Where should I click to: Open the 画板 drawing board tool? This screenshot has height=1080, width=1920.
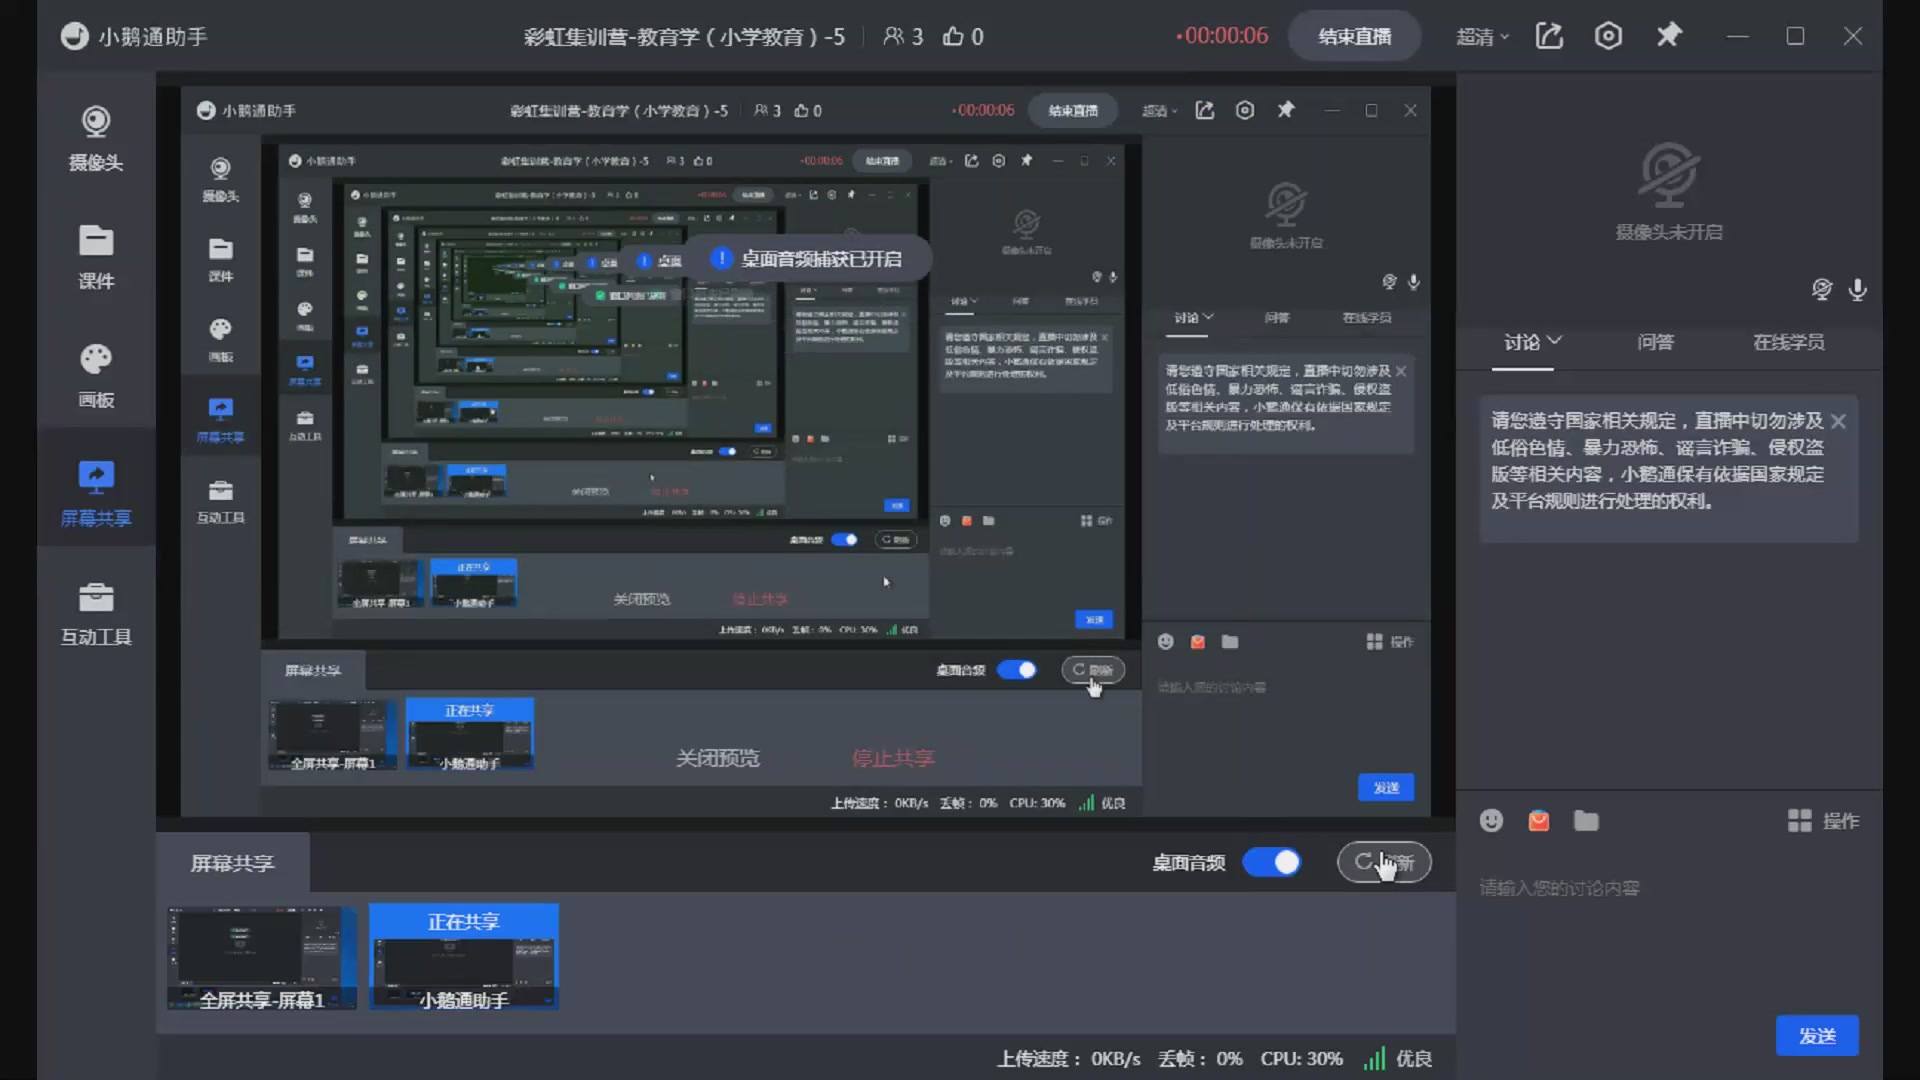pos(96,377)
